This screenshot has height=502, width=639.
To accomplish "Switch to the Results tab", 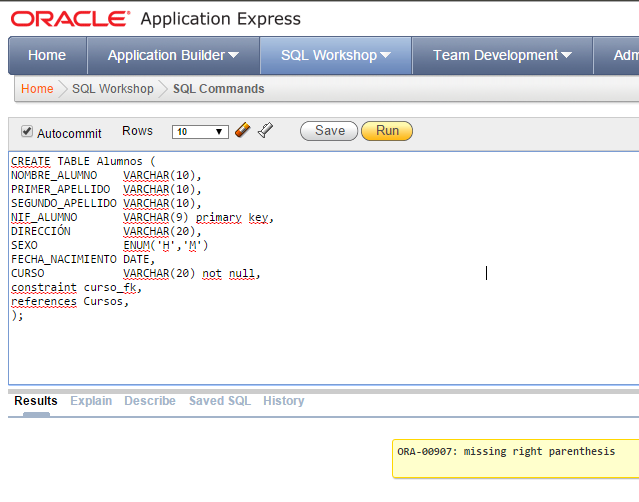I will (x=36, y=401).
